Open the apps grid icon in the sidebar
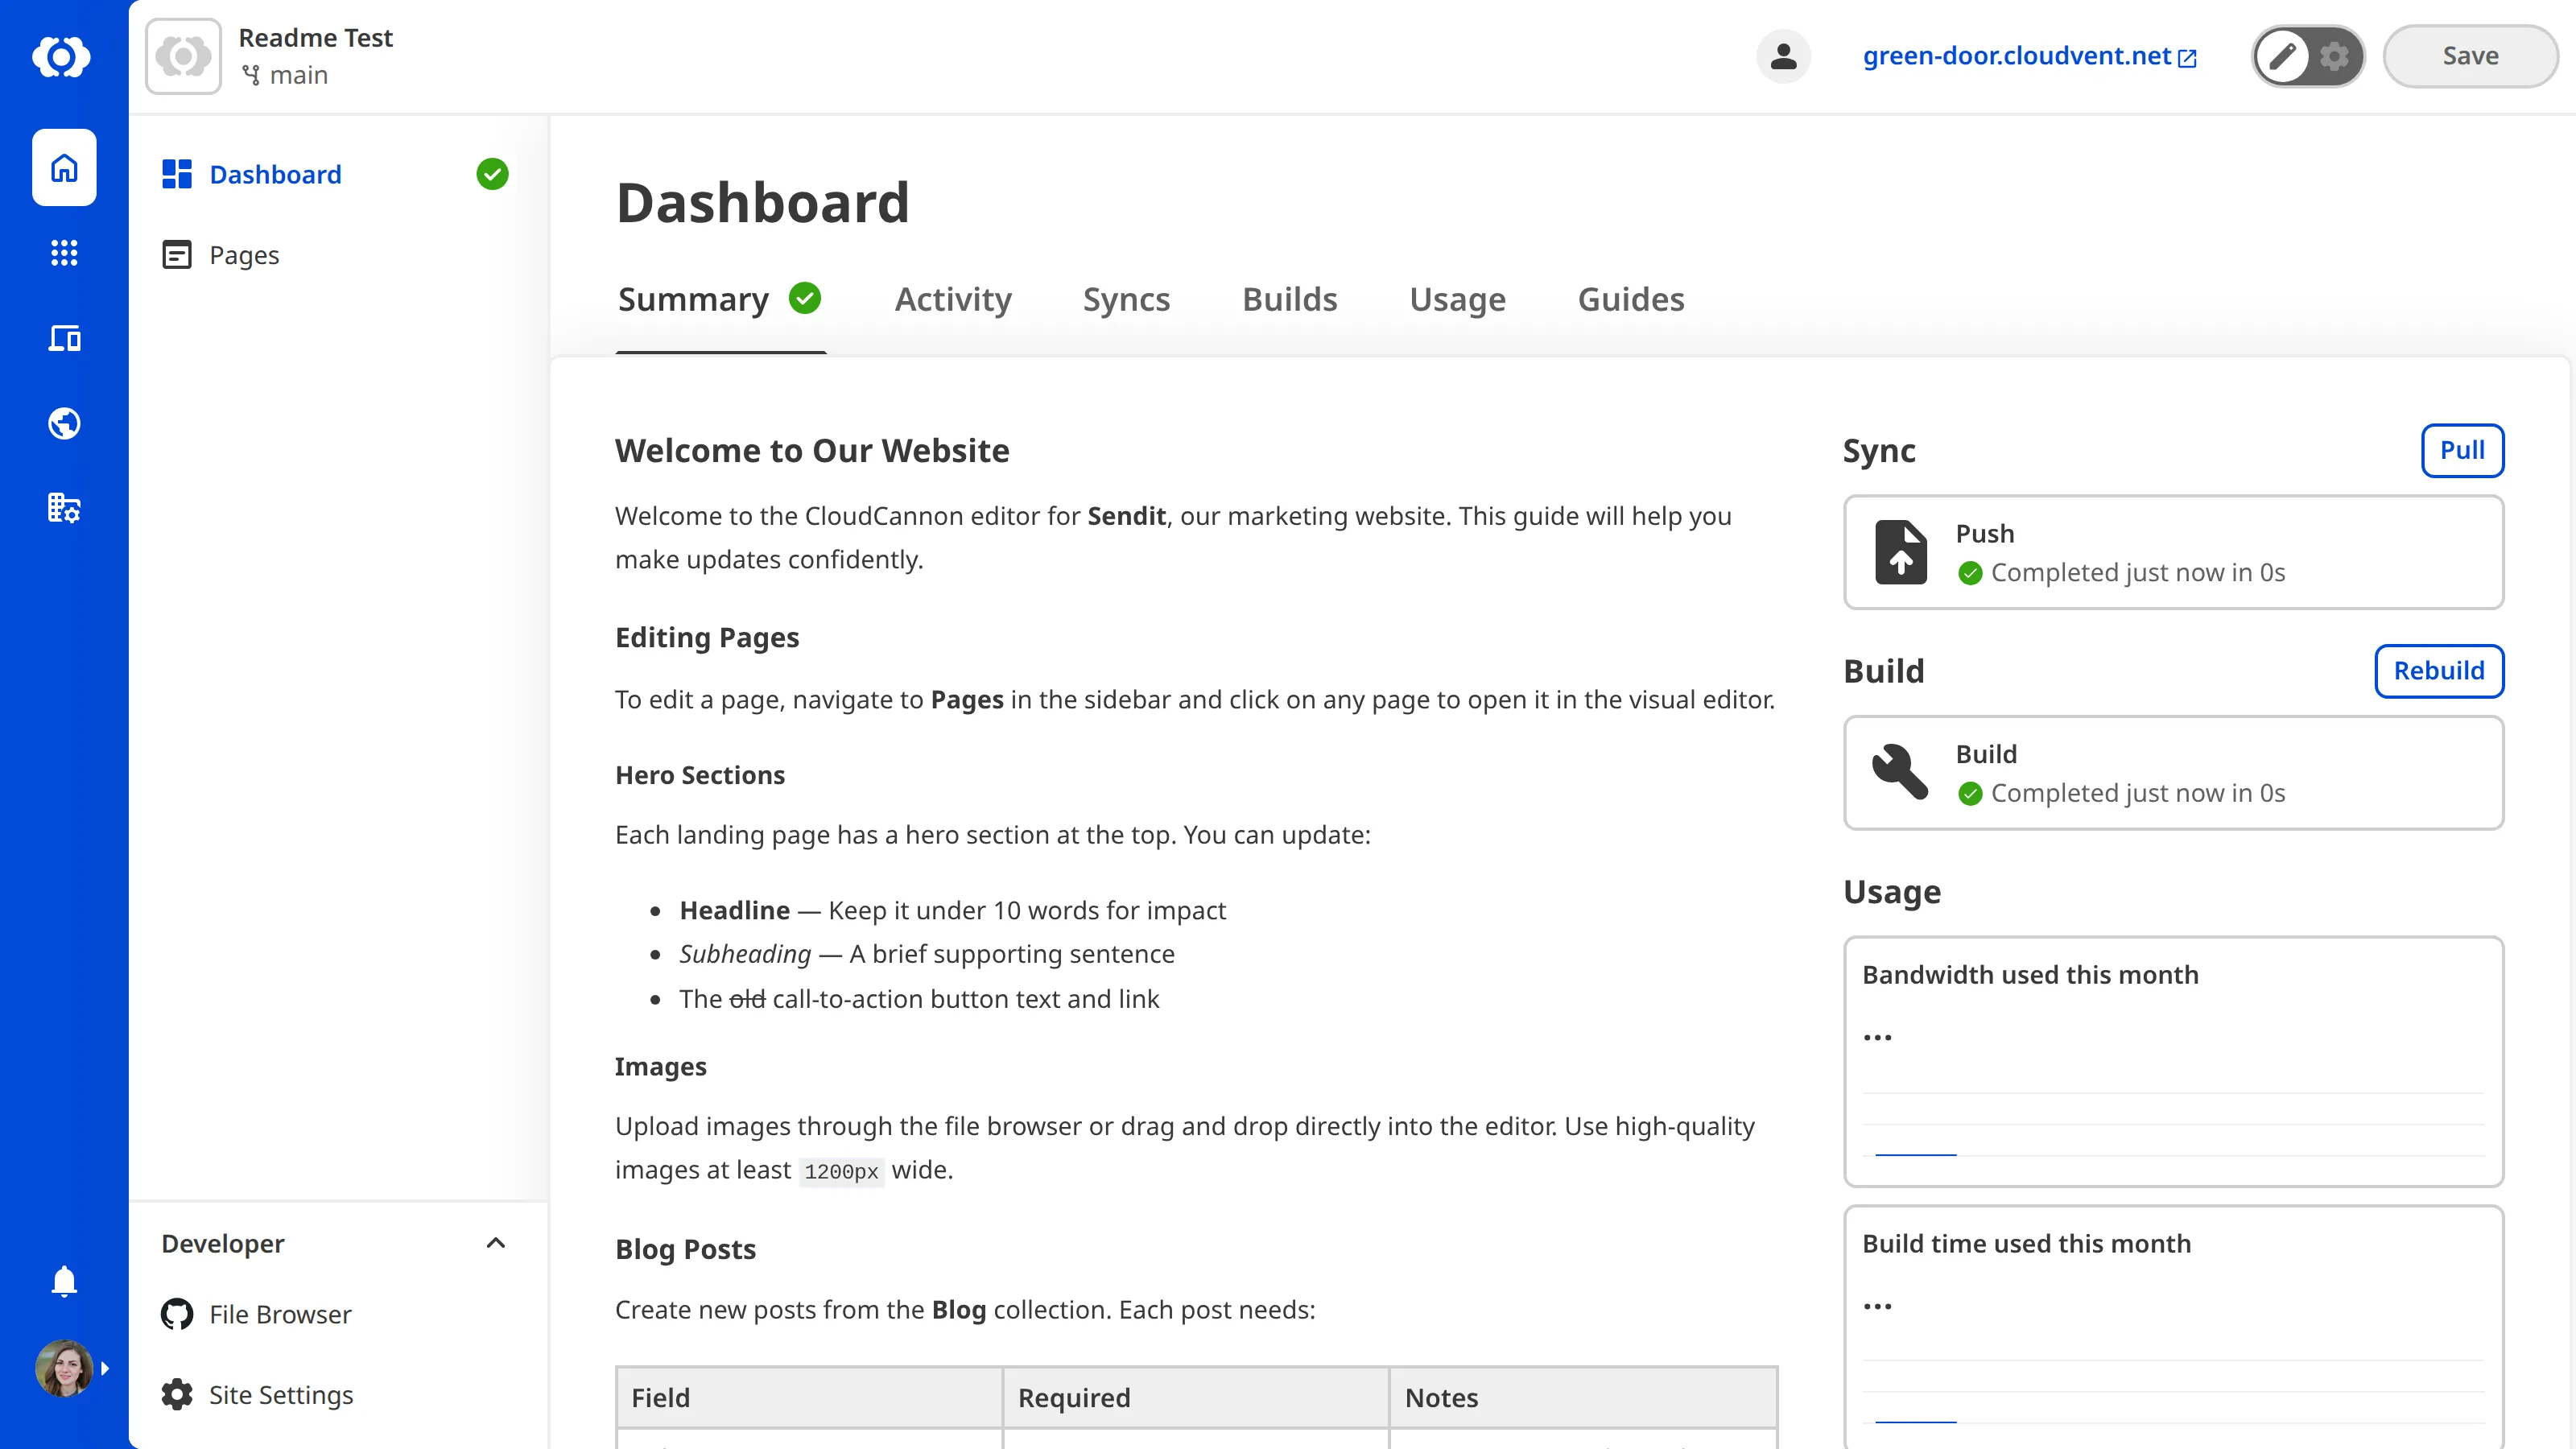Screen dimensions: 2576x1449 (64, 253)
